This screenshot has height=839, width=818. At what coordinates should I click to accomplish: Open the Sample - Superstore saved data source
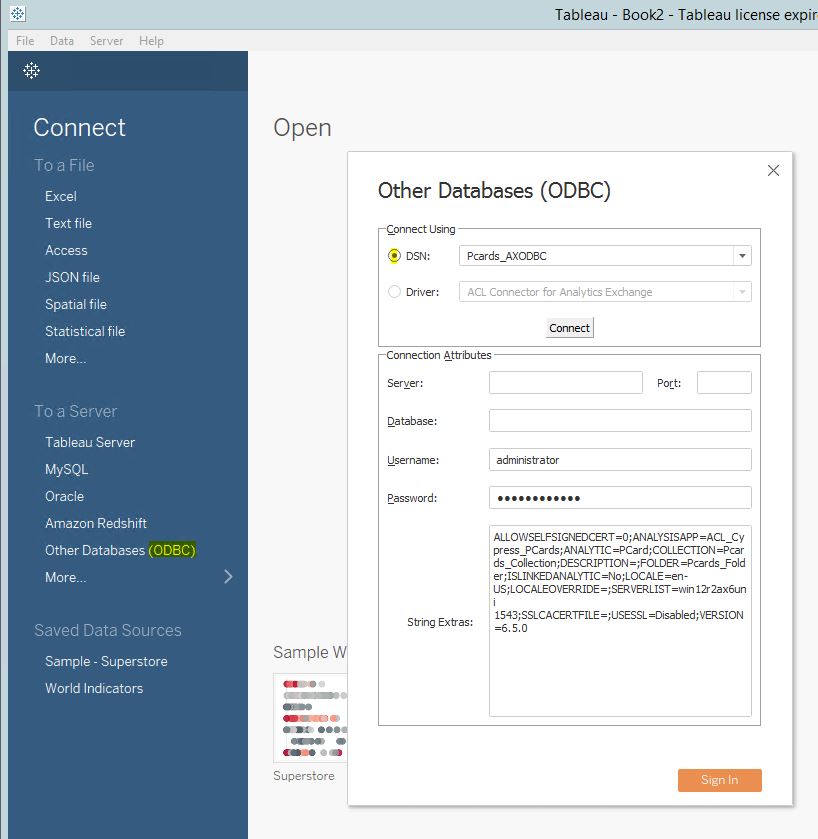(107, 661)
